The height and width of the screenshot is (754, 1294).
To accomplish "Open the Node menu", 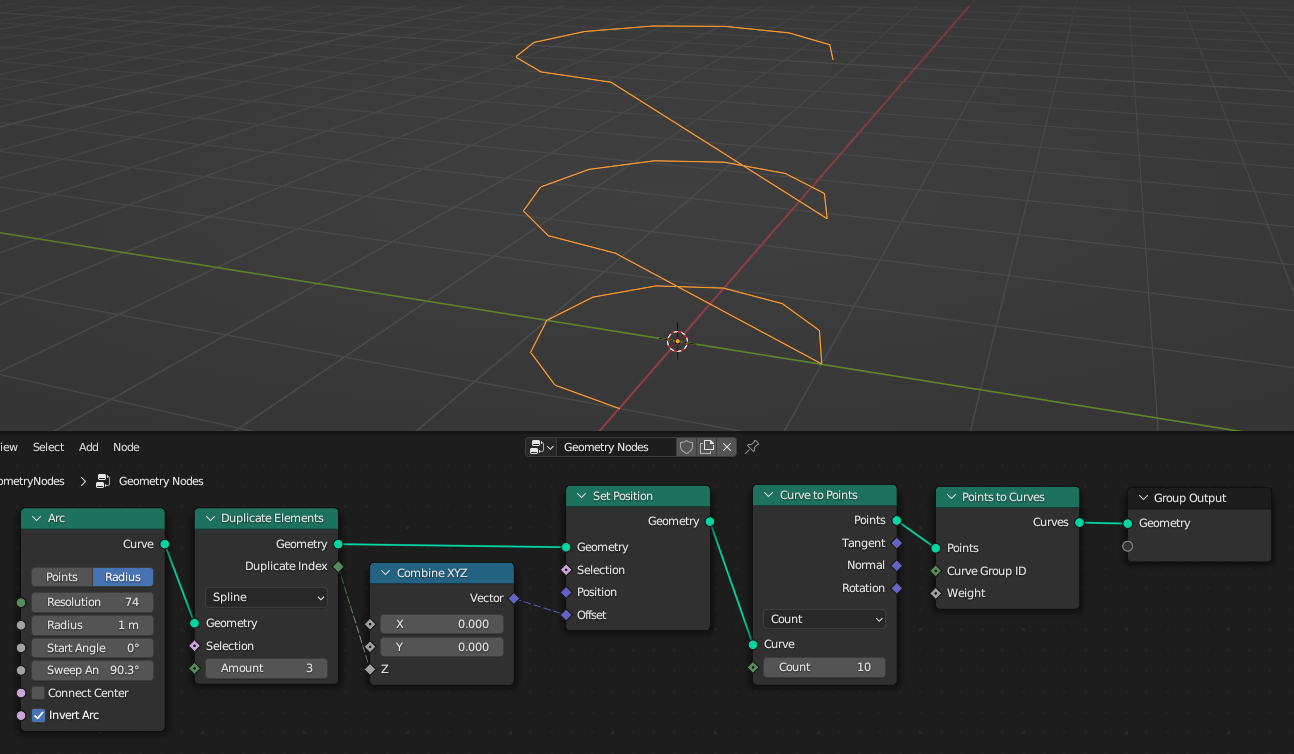I will (x=126, y=447).
